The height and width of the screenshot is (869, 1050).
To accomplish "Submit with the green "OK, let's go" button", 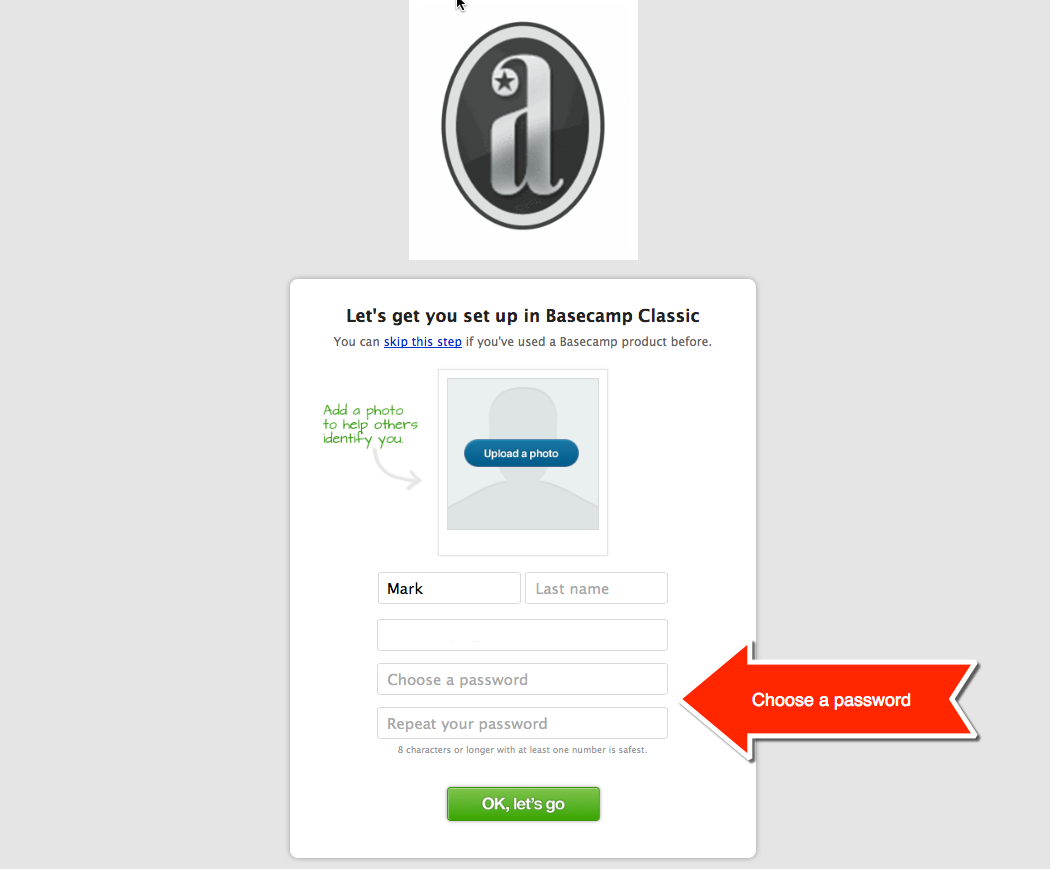I will point(523,803).
